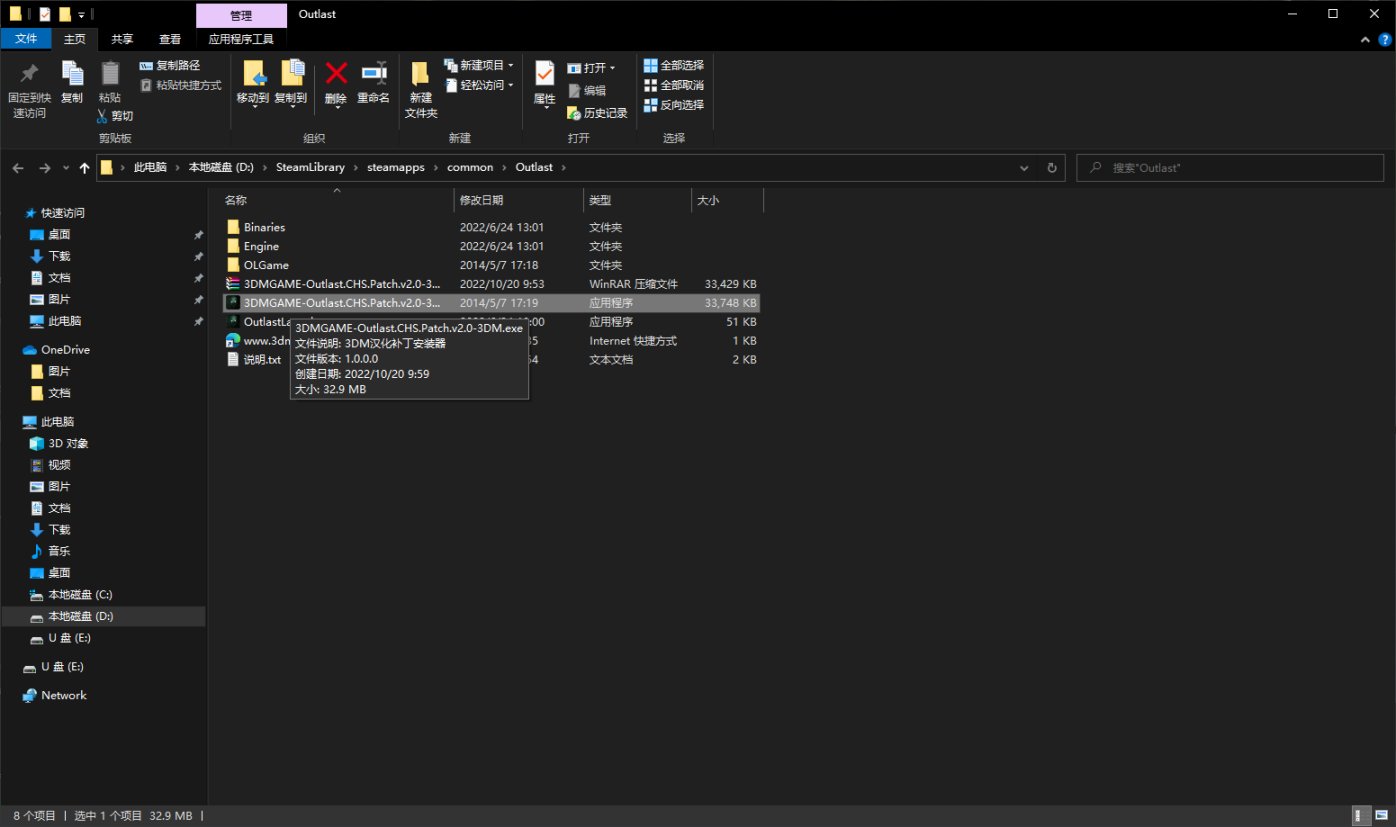This screenshot has height=827, width=1396.
Task: Select the 说明.txt file
Action: [x=491, y=359]
